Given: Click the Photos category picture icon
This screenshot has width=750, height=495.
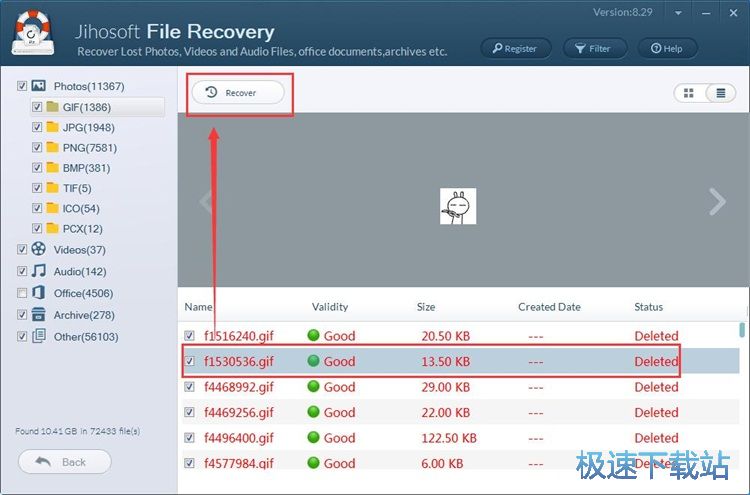Looking at the screenshot, I should [x=39, y=86].
